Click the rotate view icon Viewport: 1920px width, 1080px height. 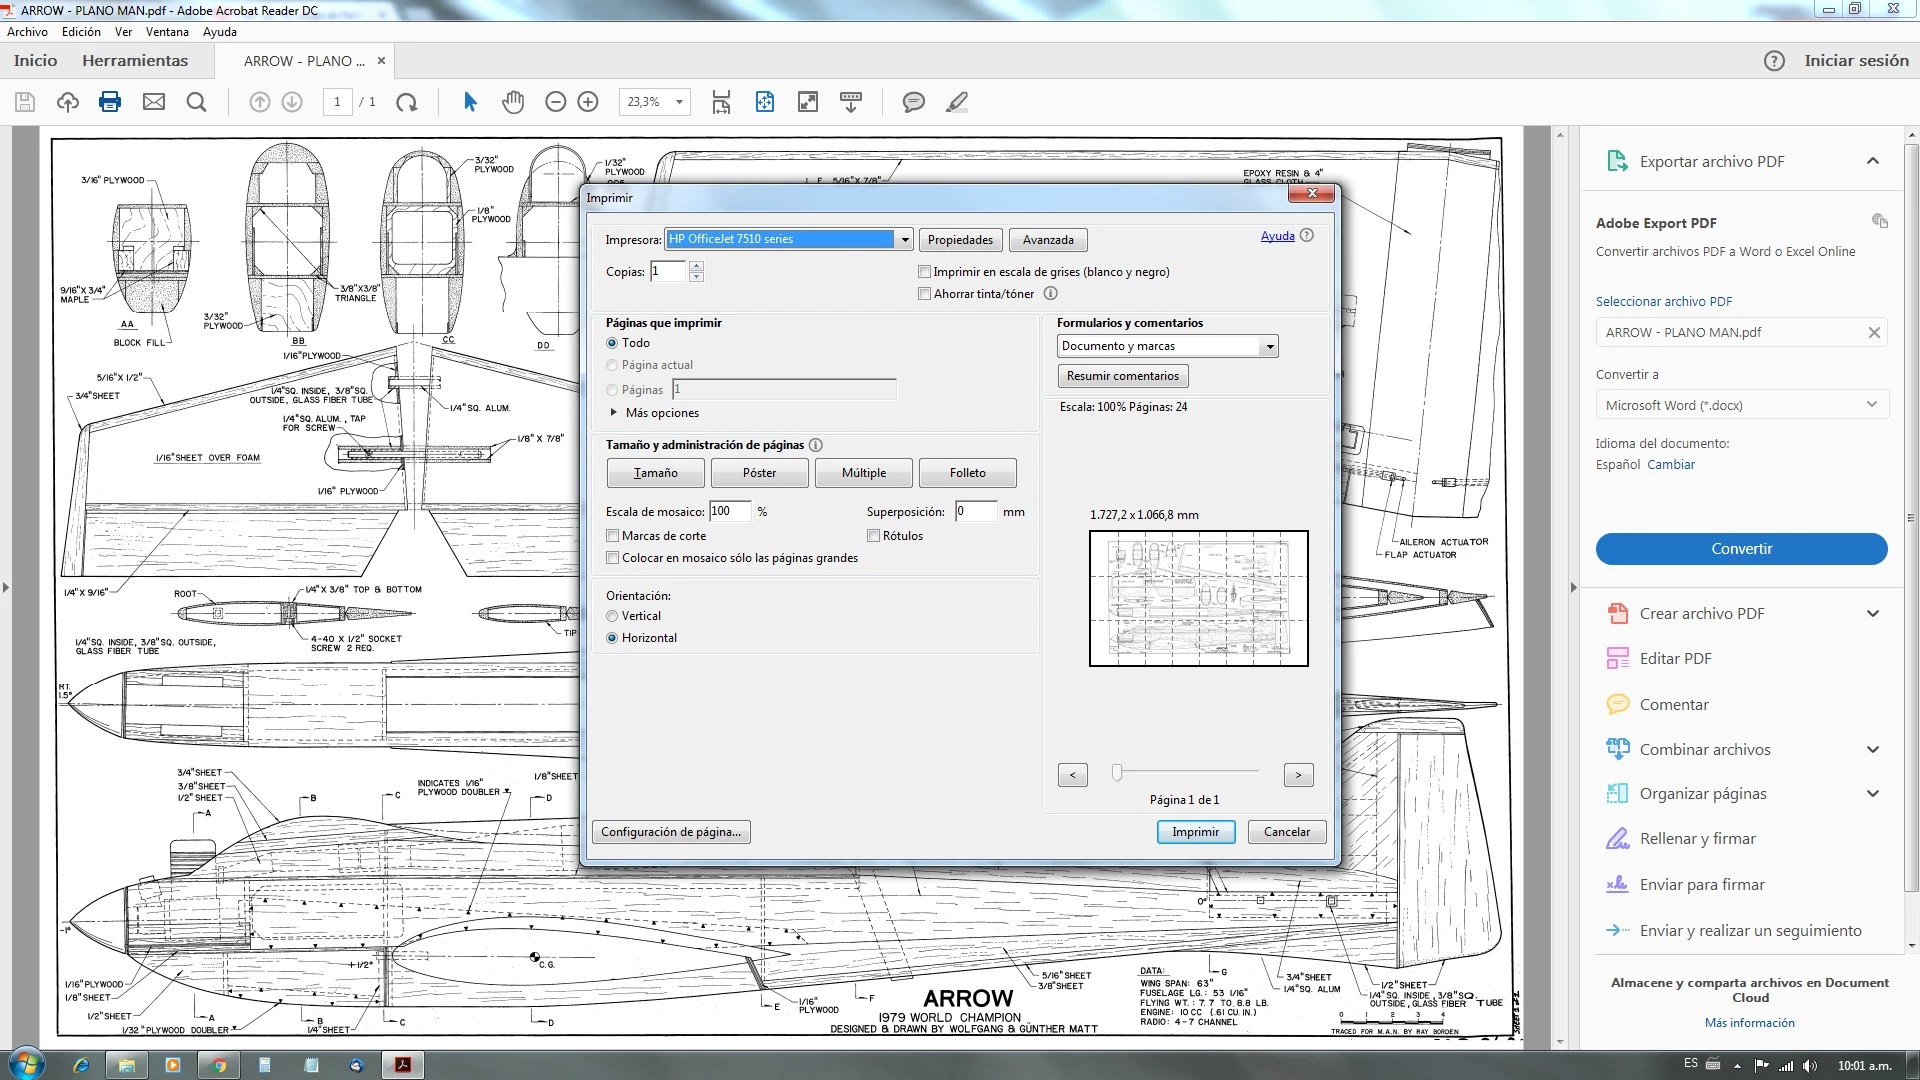pos(407,102)
